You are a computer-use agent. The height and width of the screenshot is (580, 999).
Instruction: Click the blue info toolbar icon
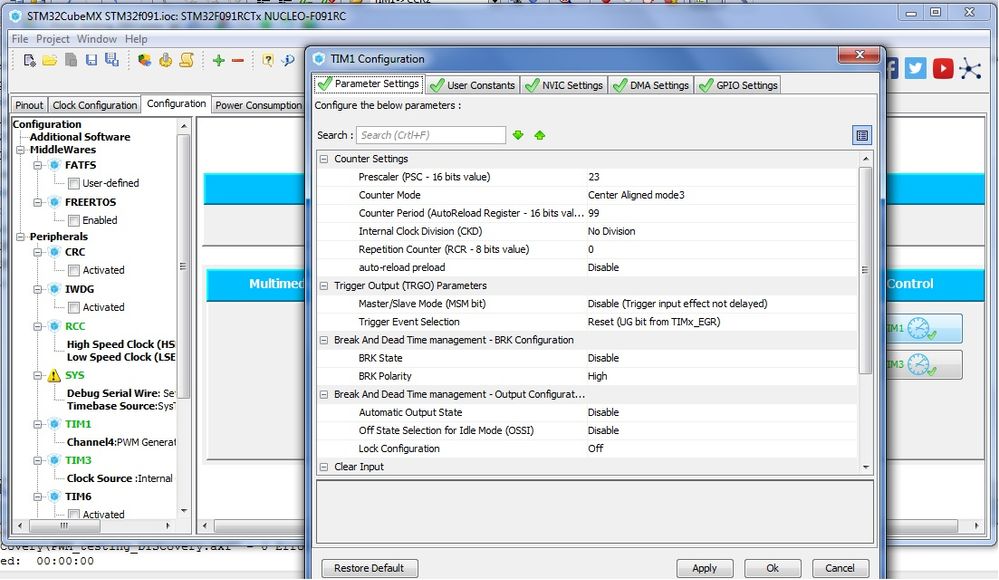[288, 61]
